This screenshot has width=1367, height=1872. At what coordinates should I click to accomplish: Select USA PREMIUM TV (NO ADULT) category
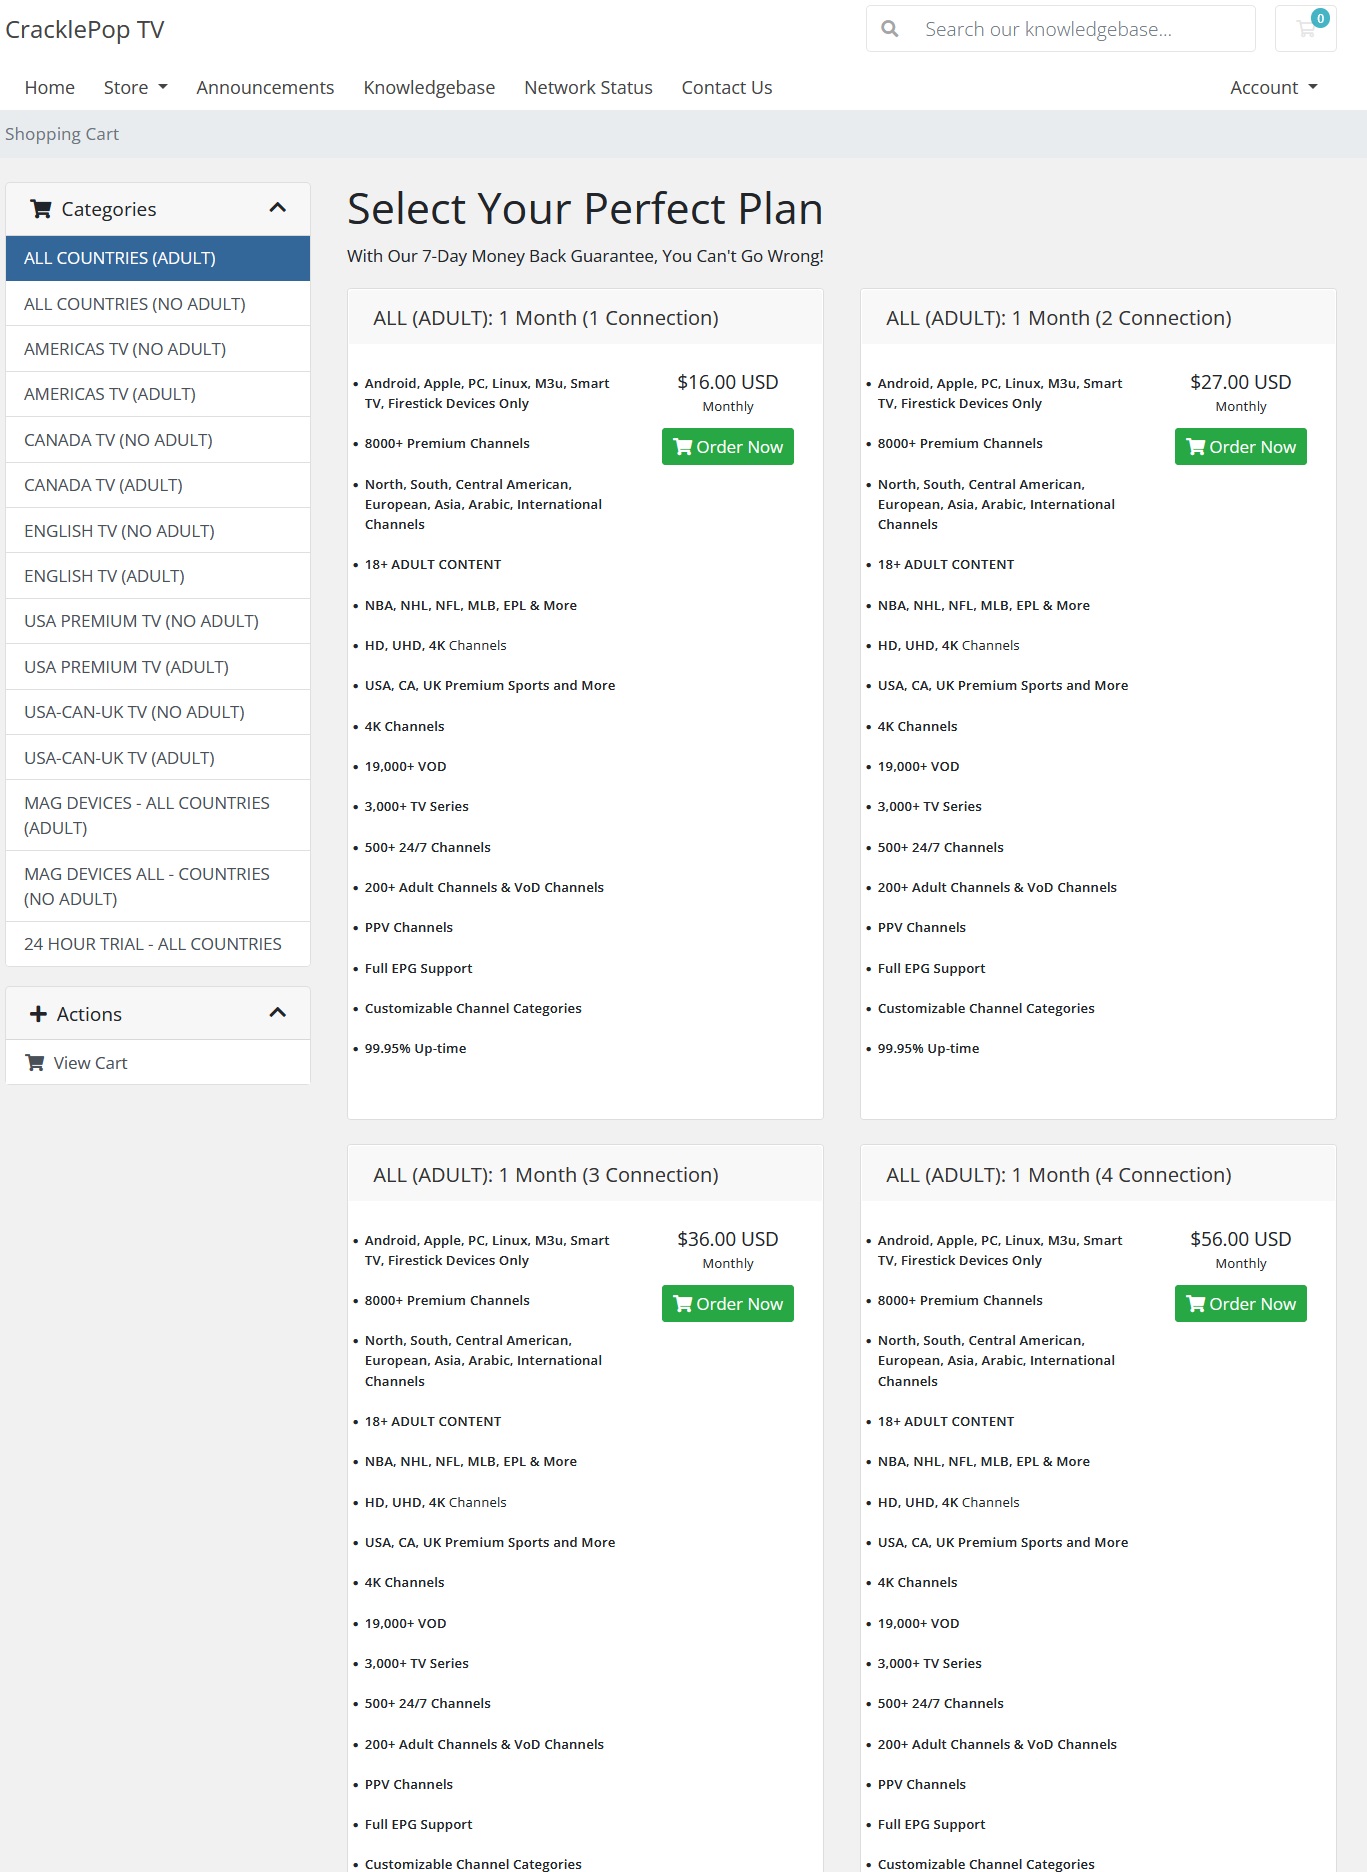pos(158,621)
